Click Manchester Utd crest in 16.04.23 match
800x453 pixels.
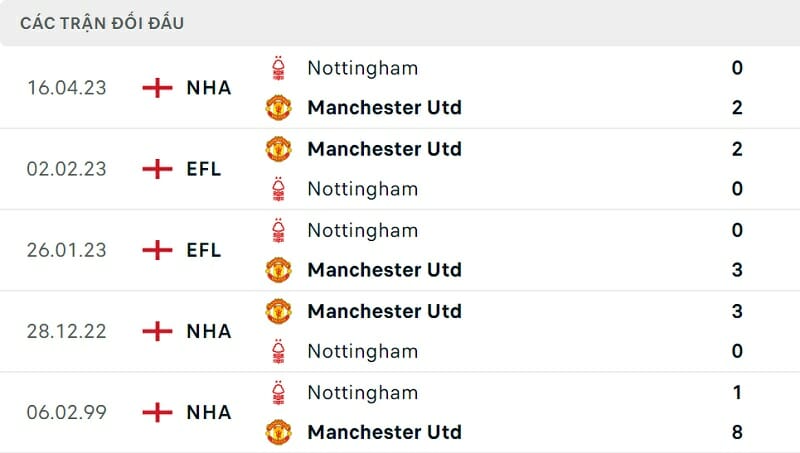tap(278, 107)
